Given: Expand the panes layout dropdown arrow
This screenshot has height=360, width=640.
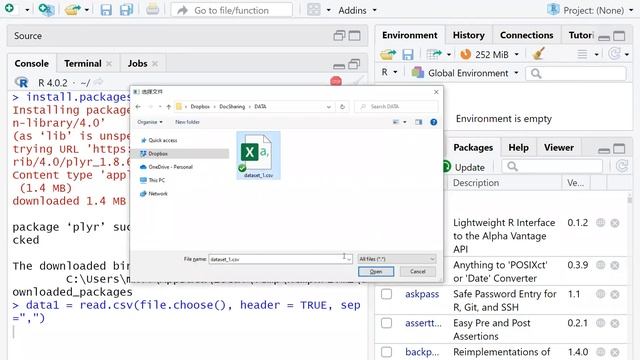Looking at the screenshot, I should pyautogui.click(x=328, y=10).
